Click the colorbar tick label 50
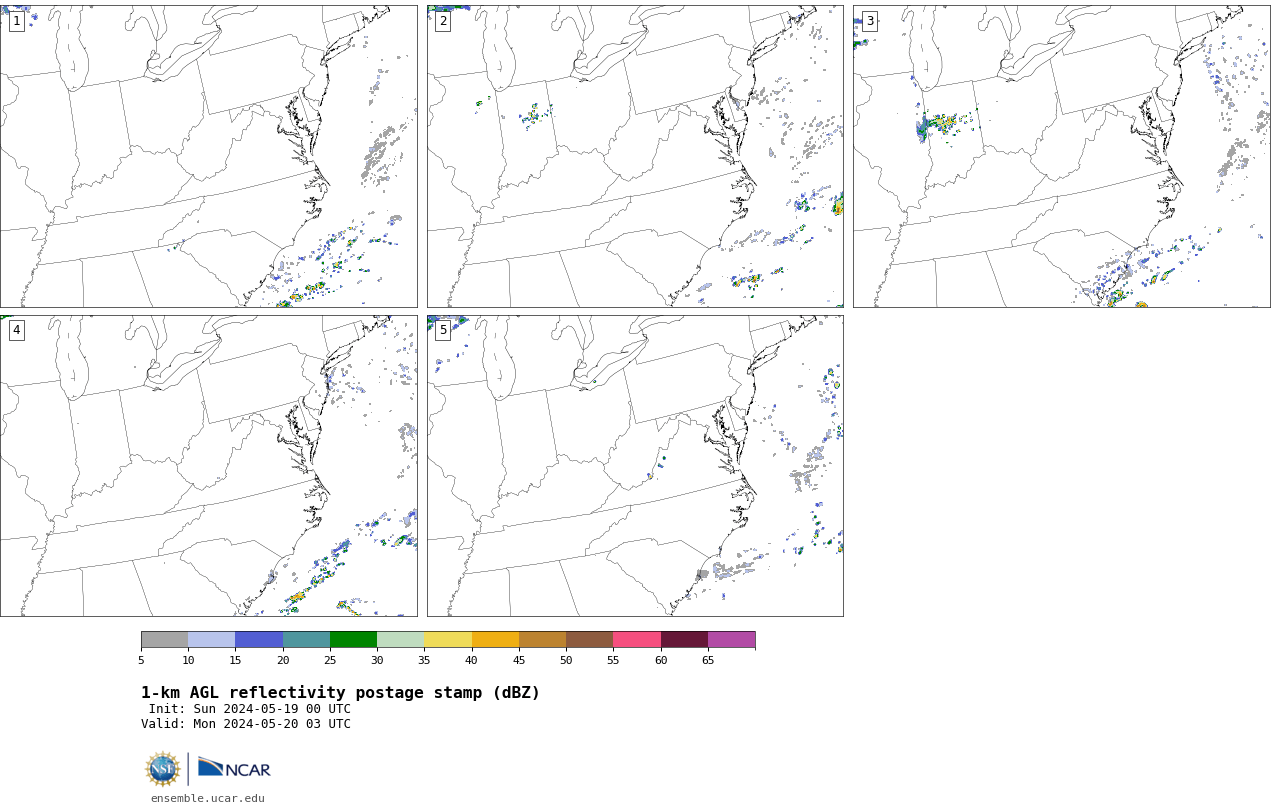 point(566,660)
